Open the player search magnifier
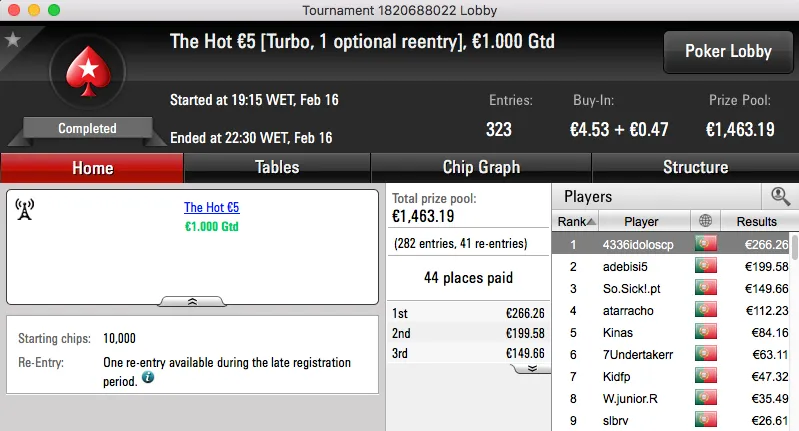The width and height of the screenshot is (799, 431). click(x=780, y=196)
